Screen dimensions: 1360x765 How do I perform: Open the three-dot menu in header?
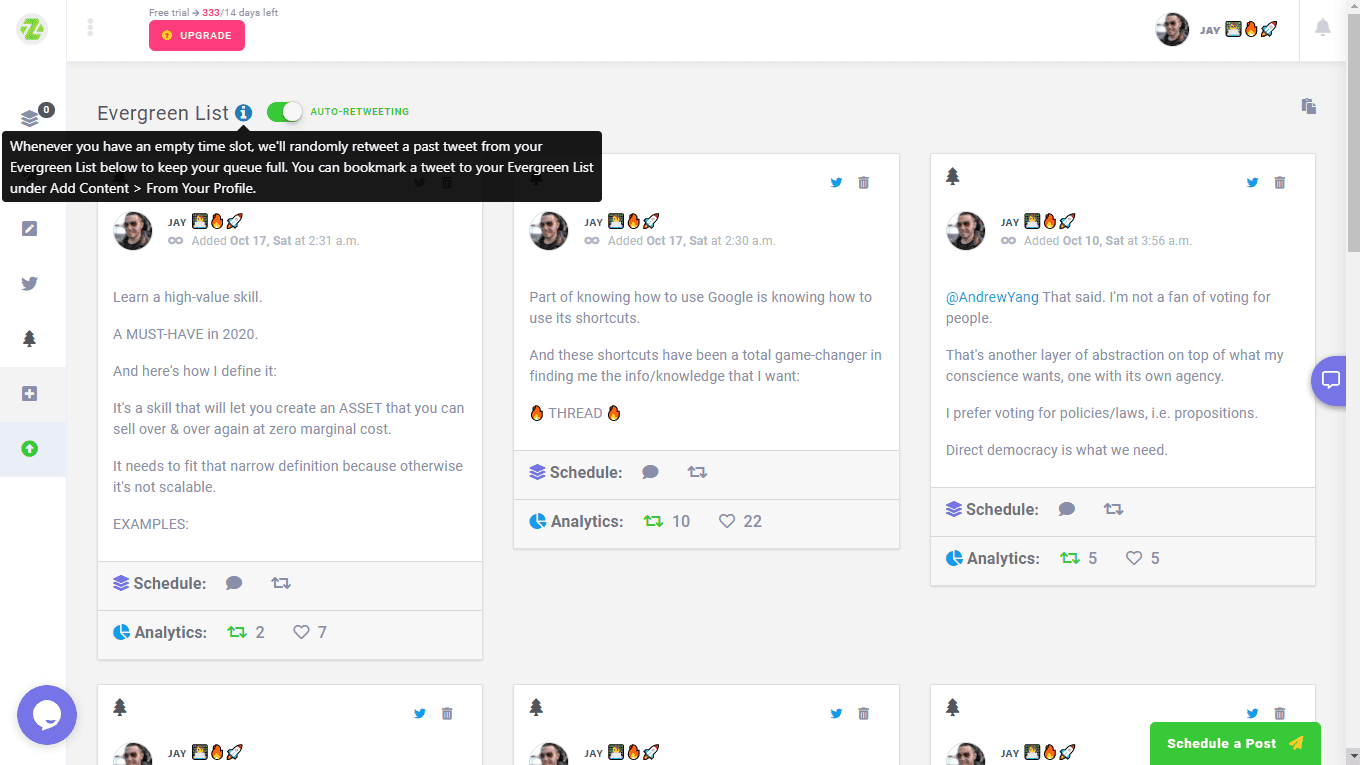pyautogui.click(x=90, y=28)
